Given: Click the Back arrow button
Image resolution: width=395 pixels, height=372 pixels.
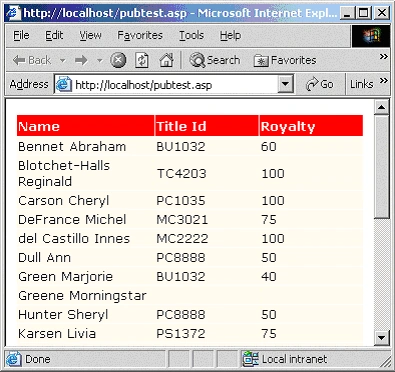Looking at the screenshot, I should (31, 60).
